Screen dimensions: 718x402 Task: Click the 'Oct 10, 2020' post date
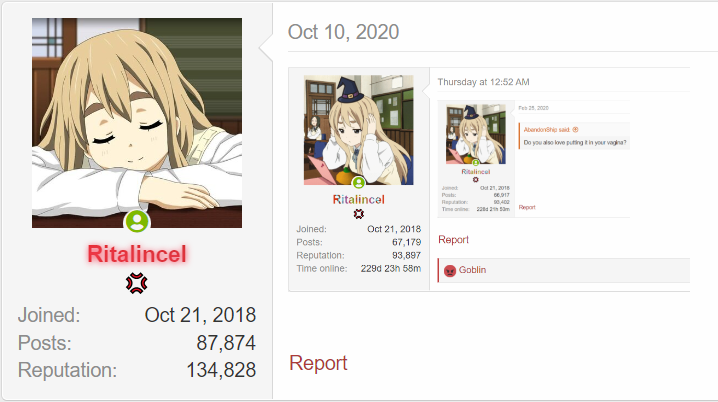pos(343,32)
